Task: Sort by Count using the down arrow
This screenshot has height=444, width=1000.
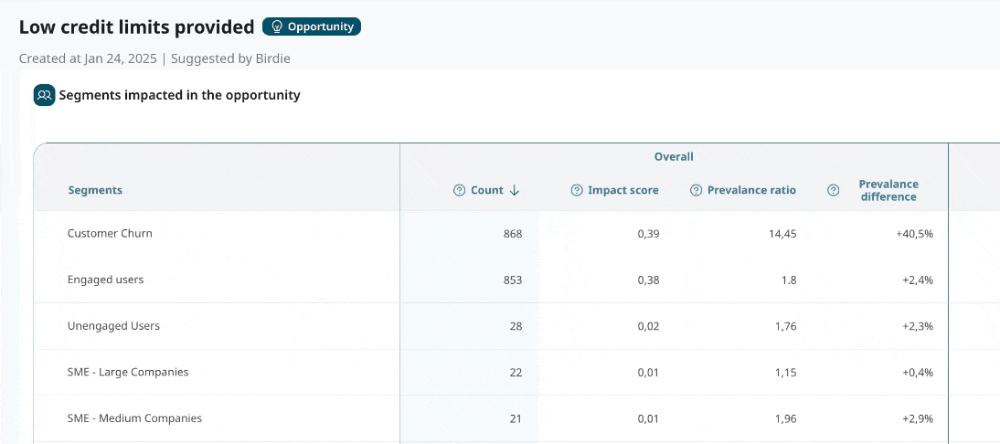Action: [515, 191]
